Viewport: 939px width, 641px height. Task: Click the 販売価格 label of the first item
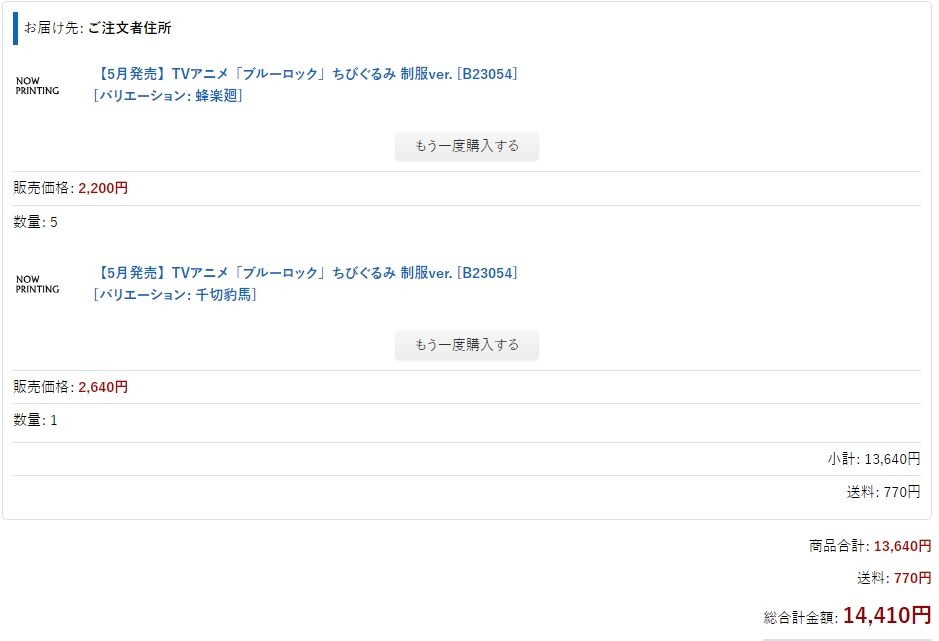point(41,188)
